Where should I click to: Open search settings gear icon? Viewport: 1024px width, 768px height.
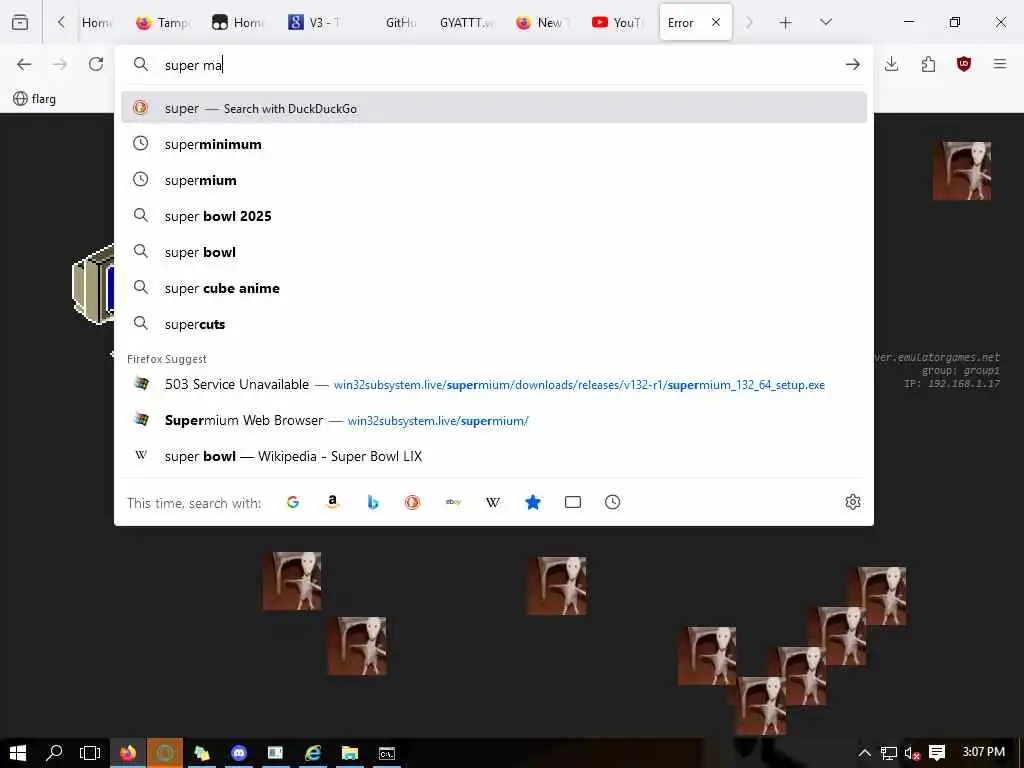(x=853, y=502)
